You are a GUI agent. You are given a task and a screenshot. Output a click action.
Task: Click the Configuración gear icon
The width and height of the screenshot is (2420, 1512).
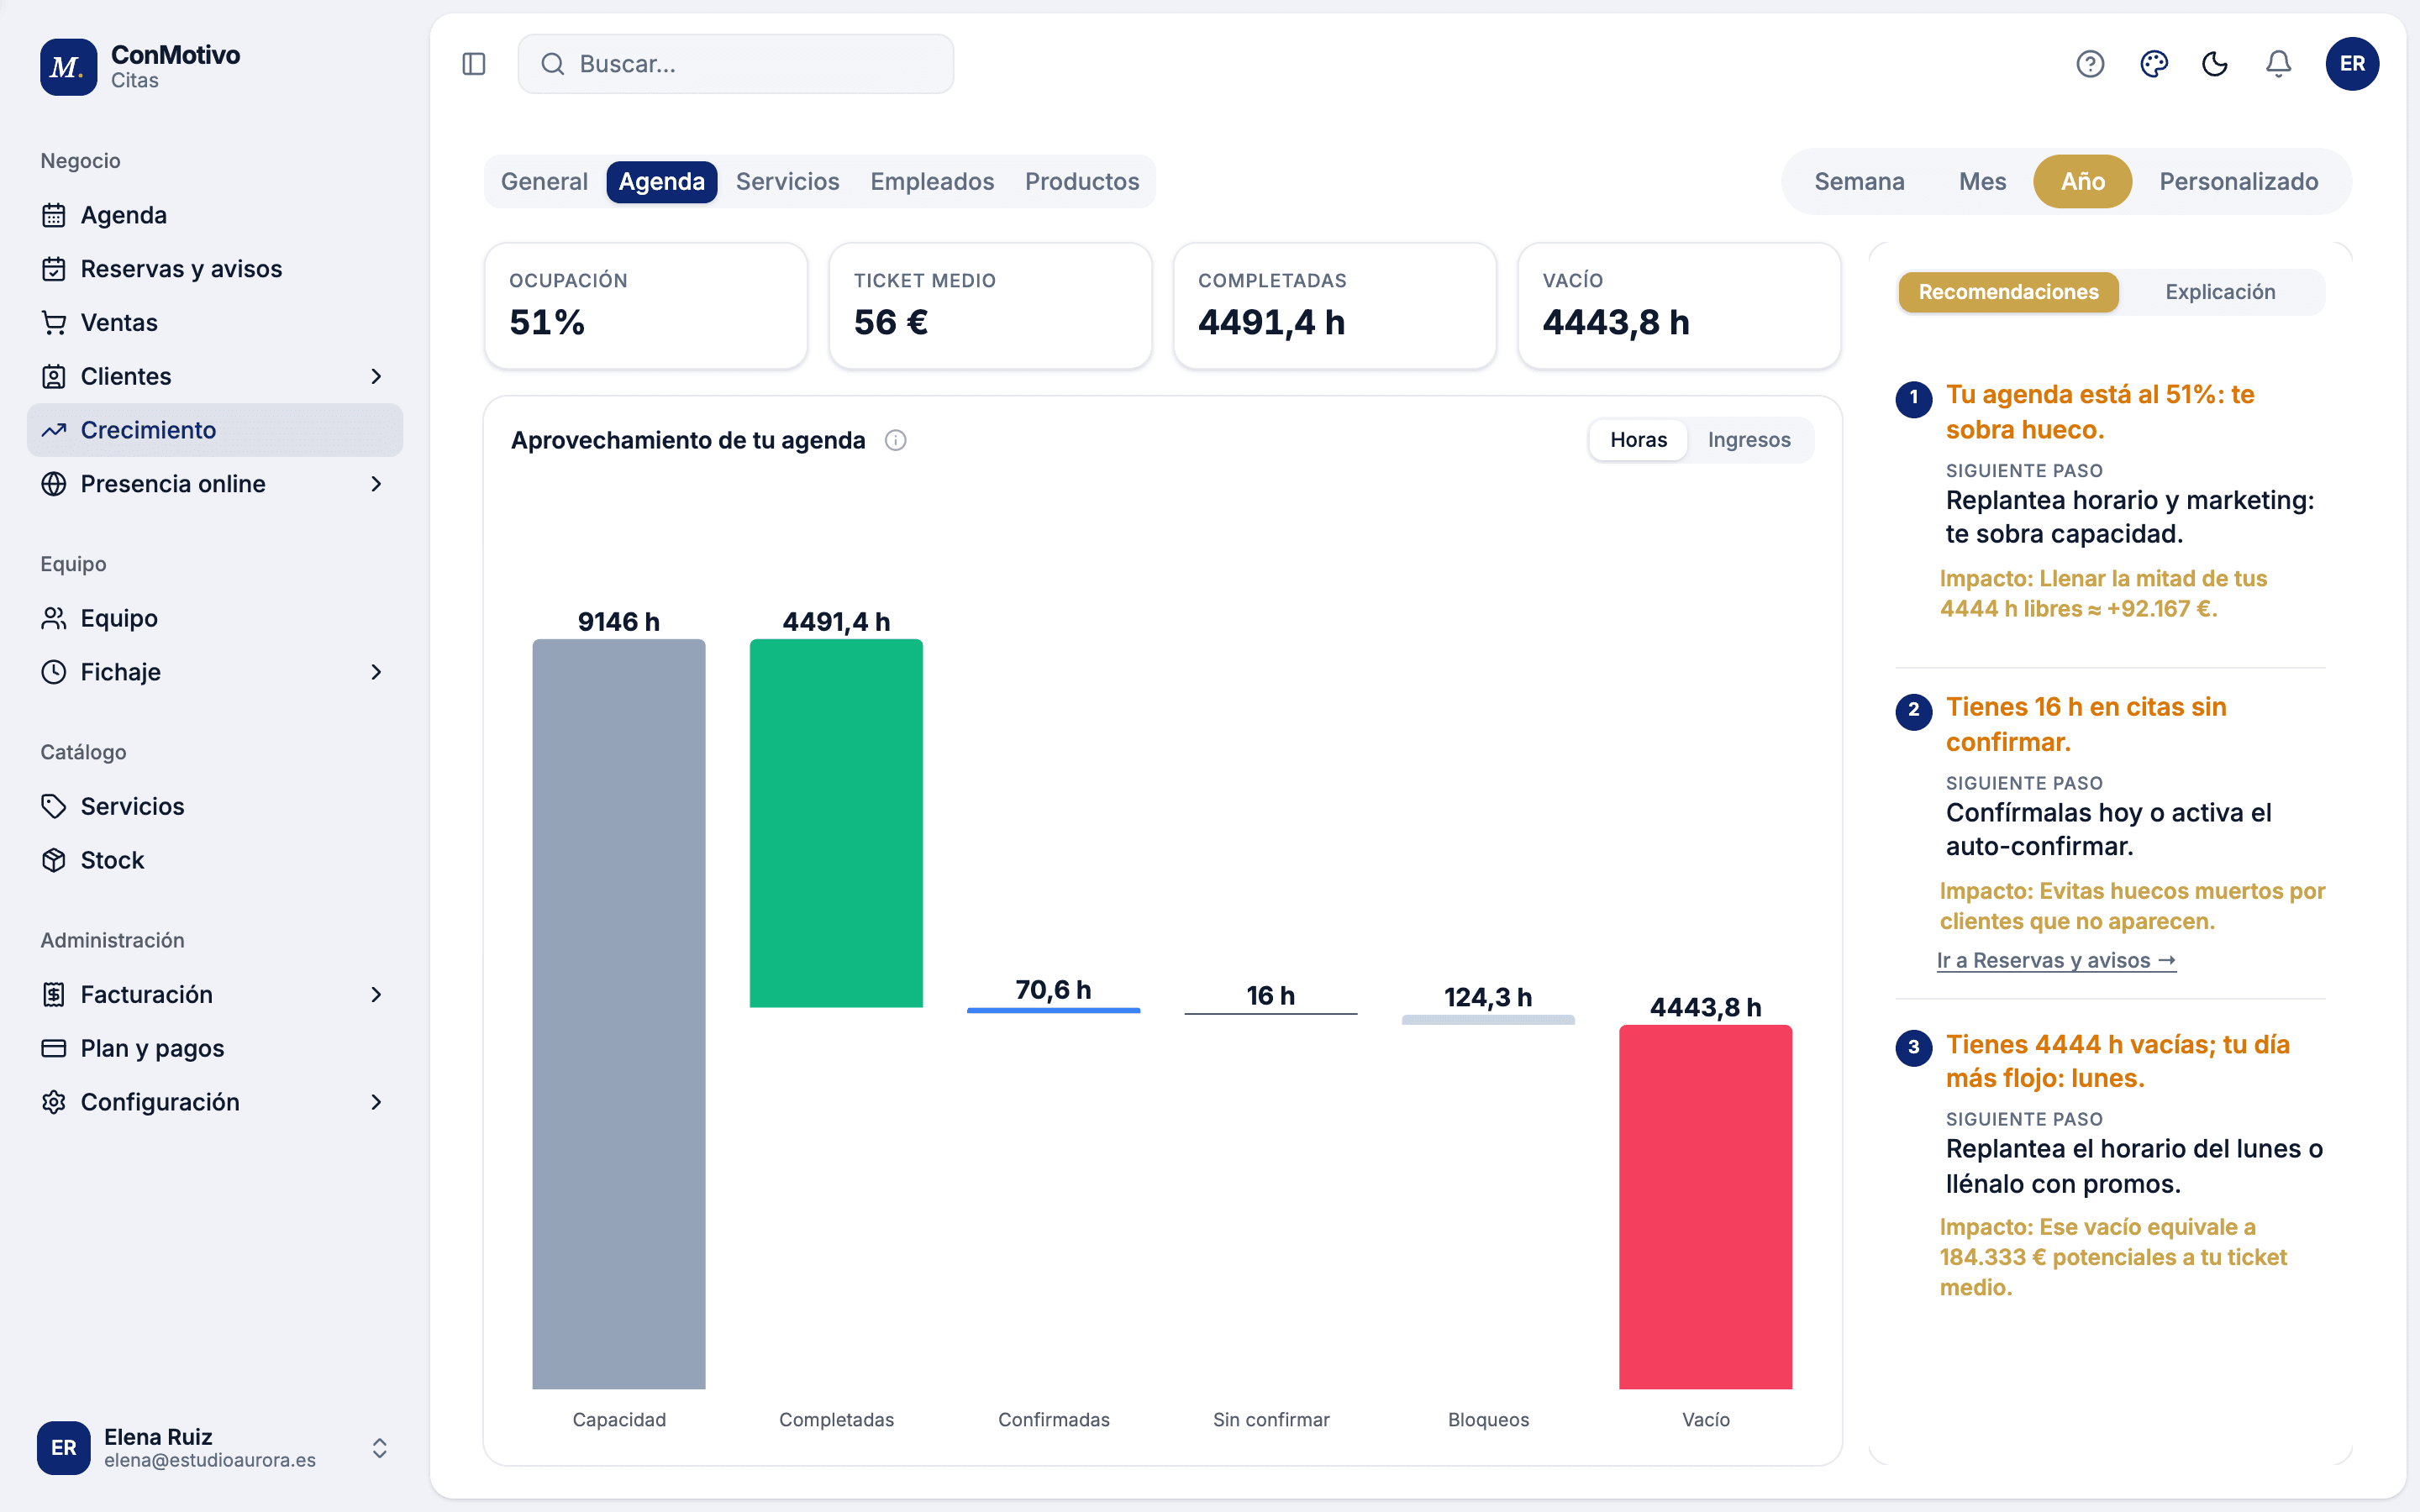pos(54,1102)
